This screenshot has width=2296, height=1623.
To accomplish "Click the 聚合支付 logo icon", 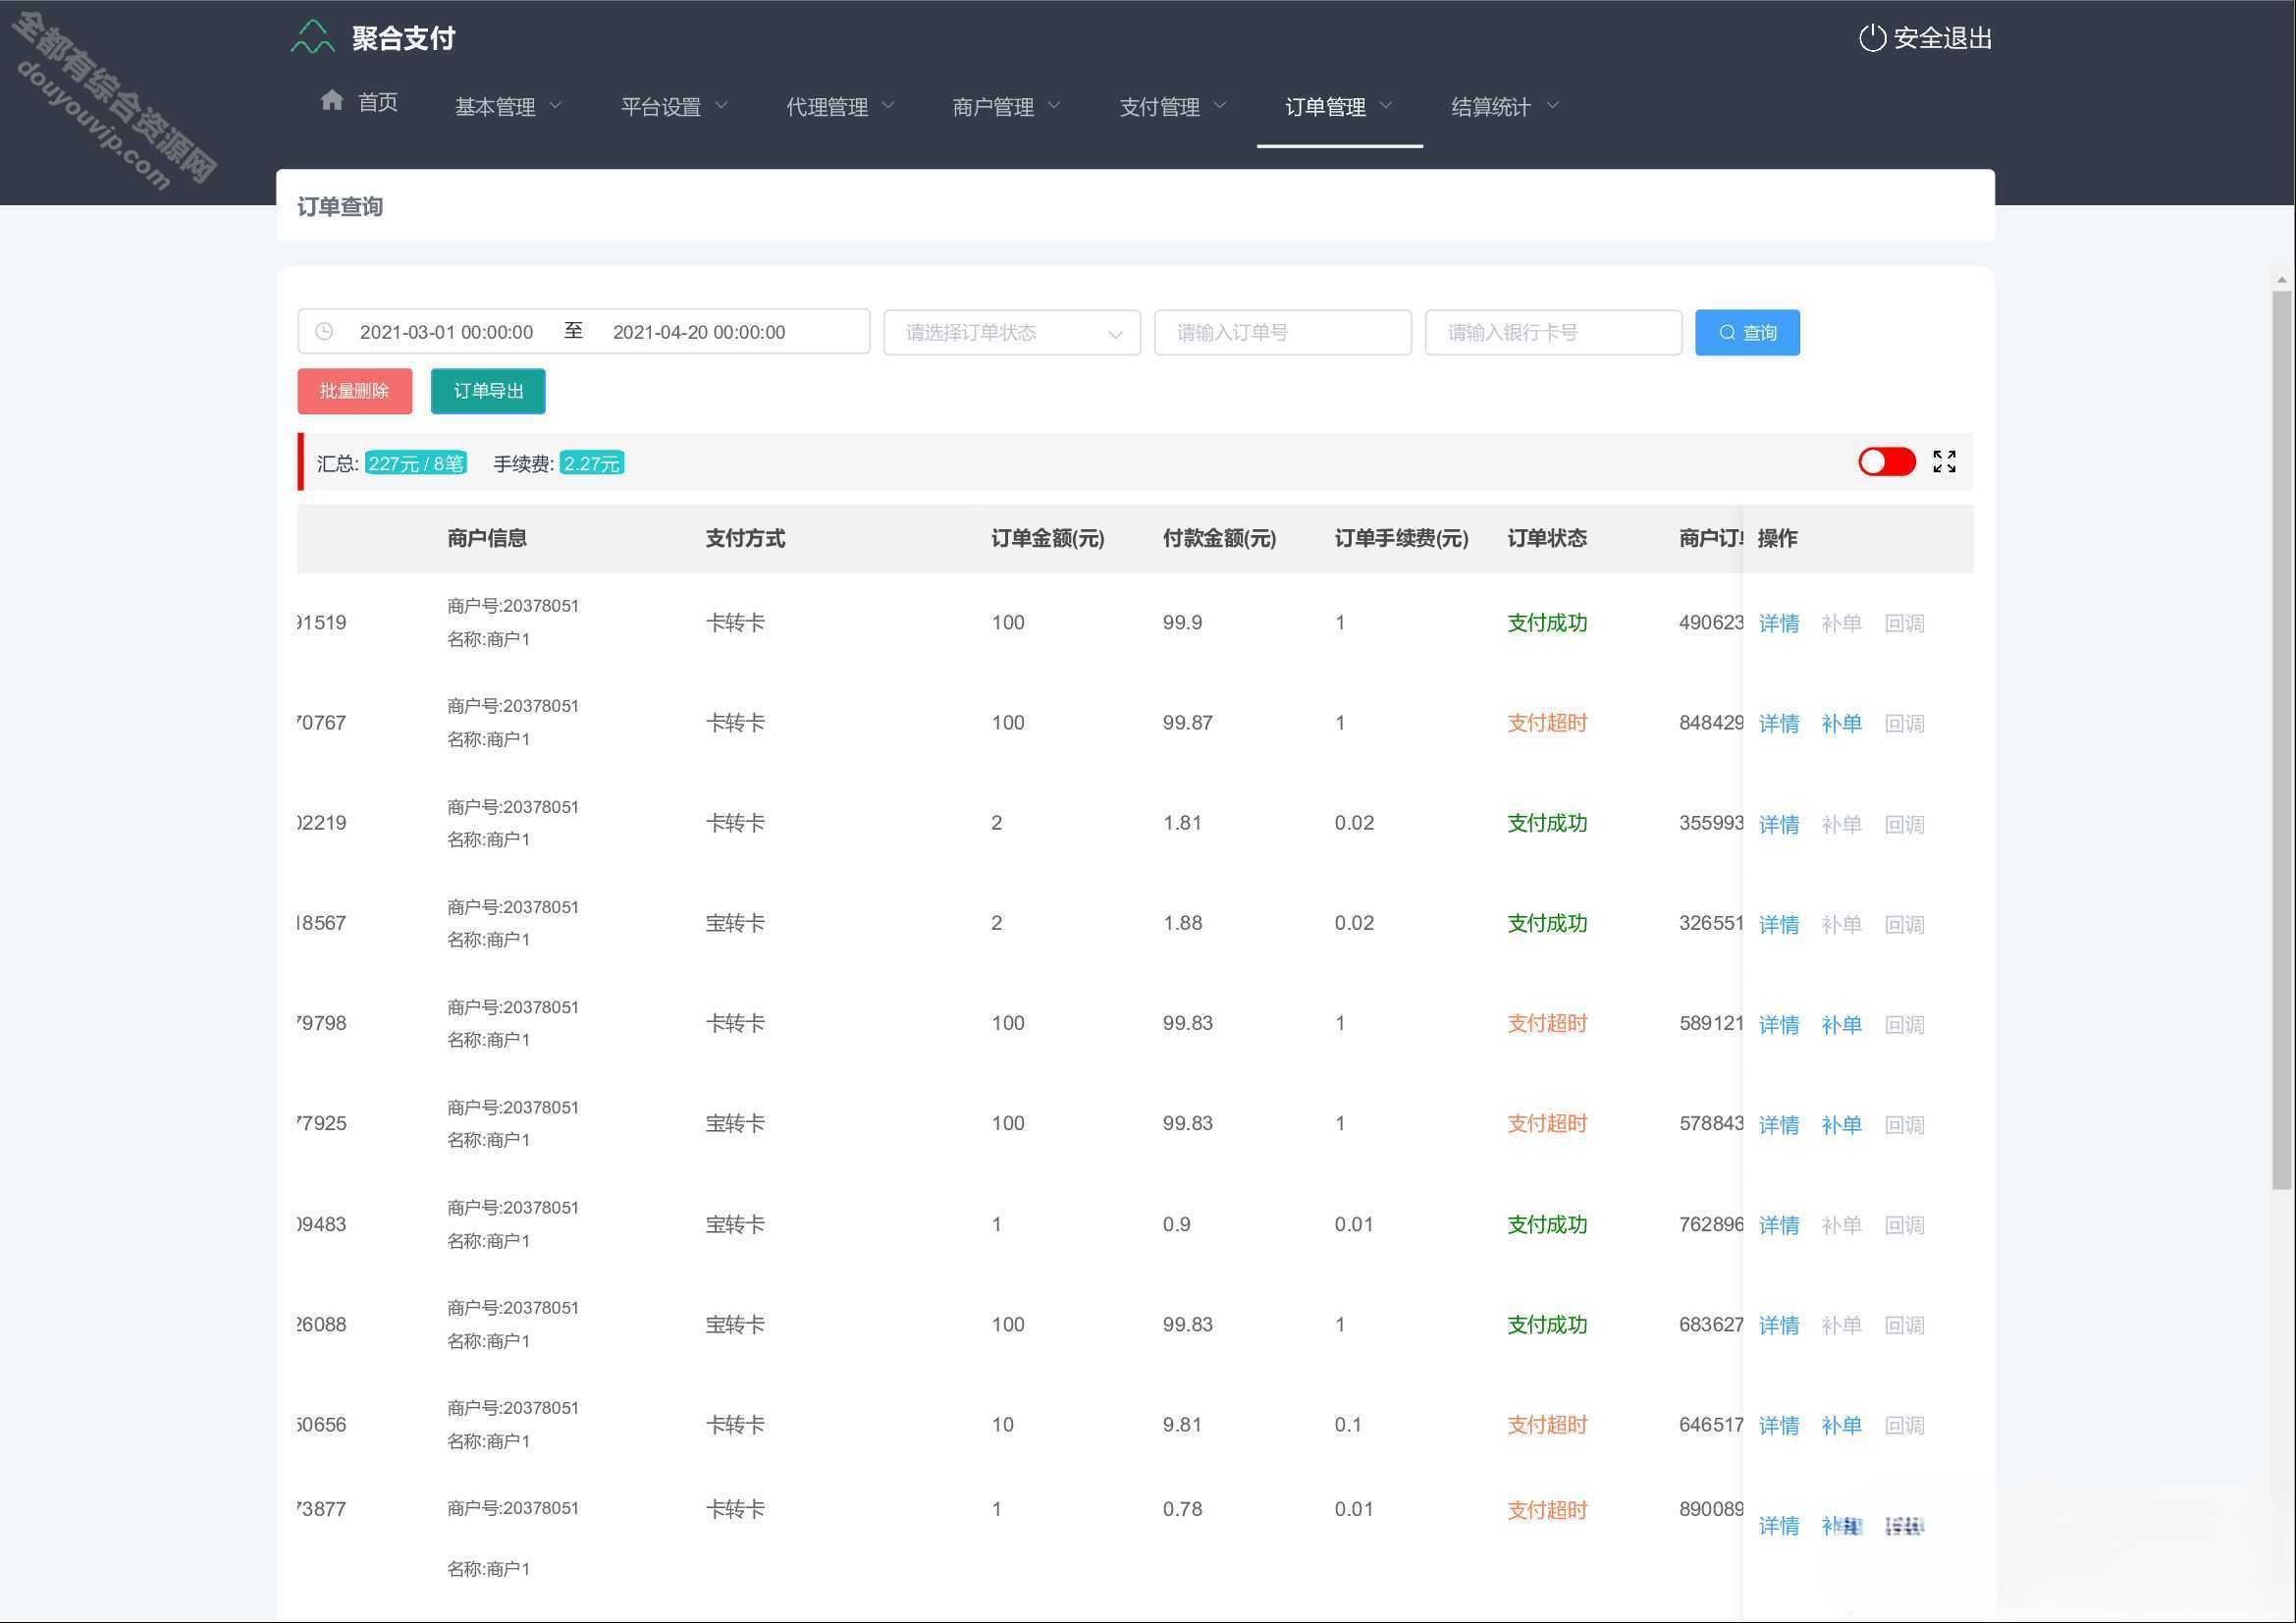I will [x=312, y=37].
